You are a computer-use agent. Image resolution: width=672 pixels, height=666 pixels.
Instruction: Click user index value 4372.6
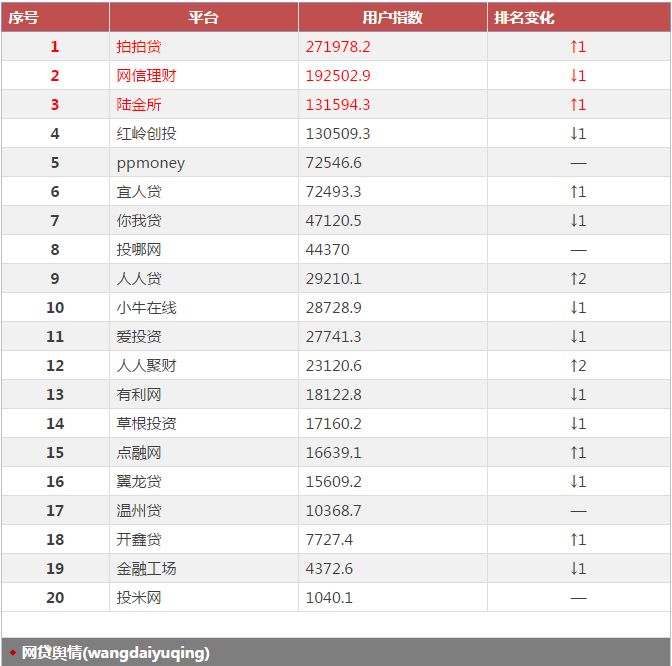pyautogui.click(x=329, y=569)
